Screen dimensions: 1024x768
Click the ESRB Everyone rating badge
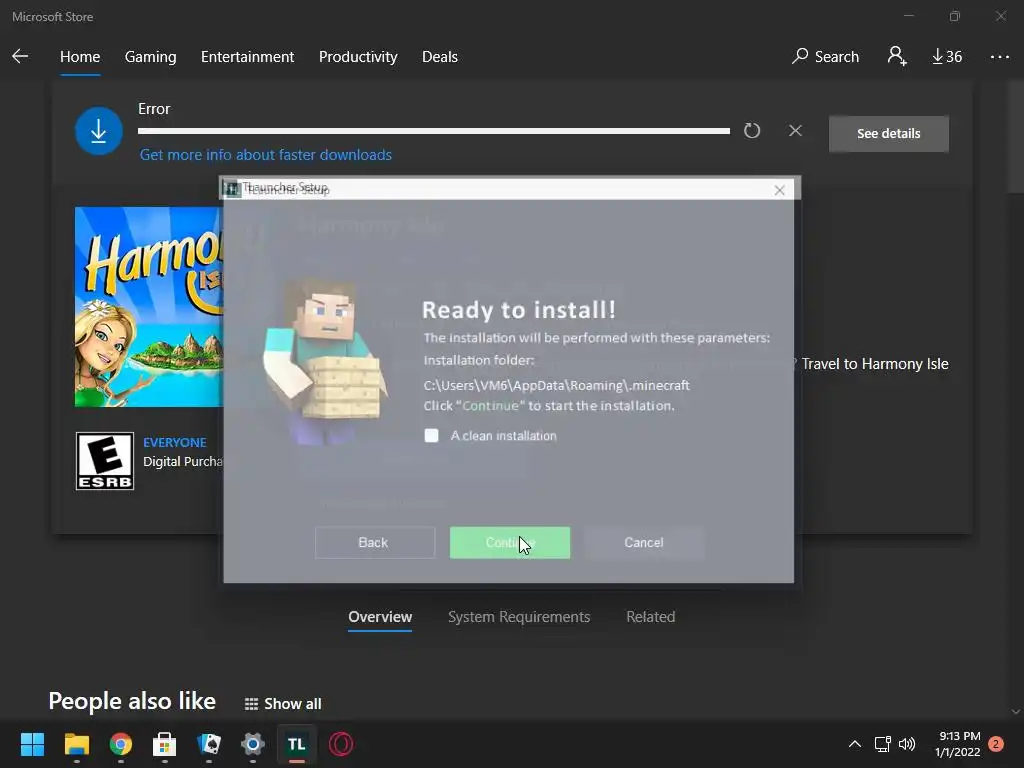click(104, 461)
